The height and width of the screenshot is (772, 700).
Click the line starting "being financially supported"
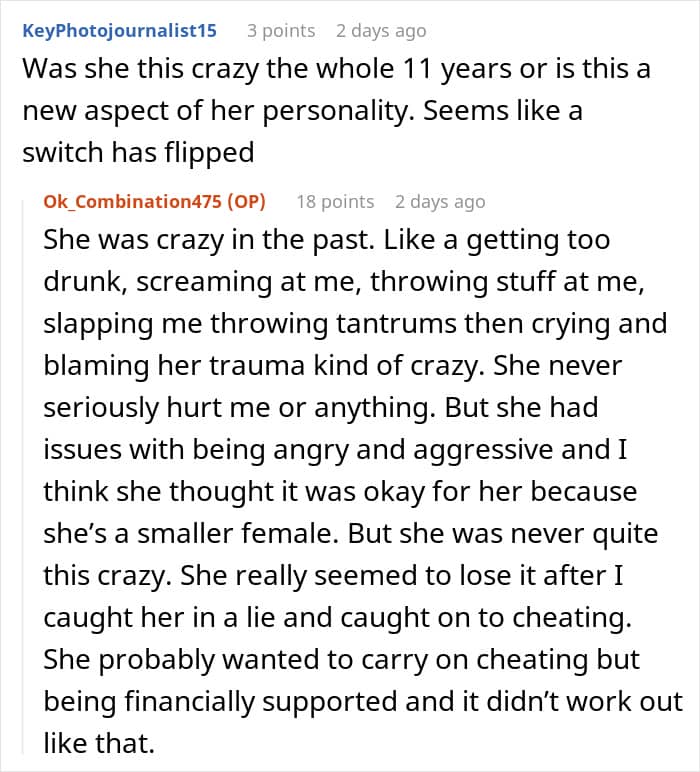363,702
